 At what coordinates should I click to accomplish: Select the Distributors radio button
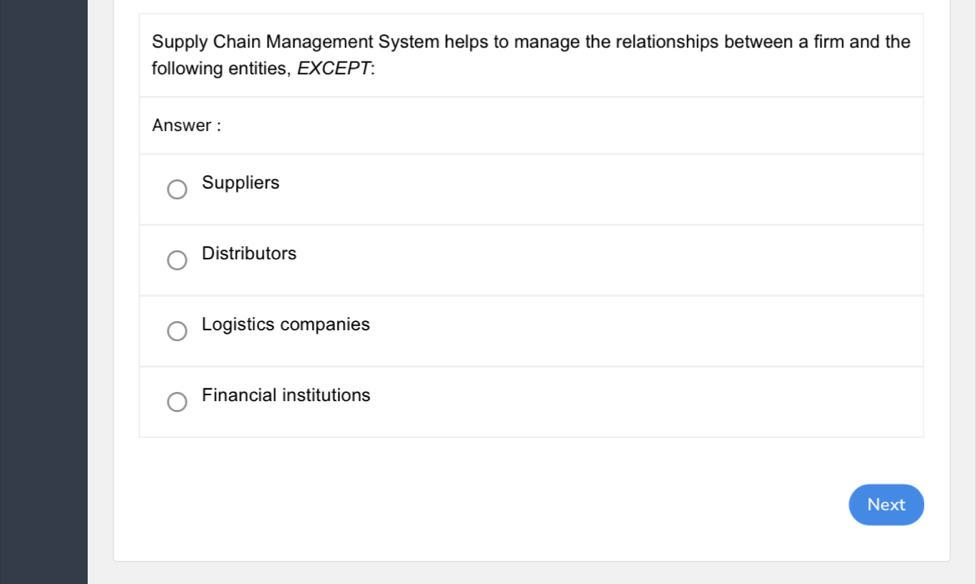click(177, 260)
